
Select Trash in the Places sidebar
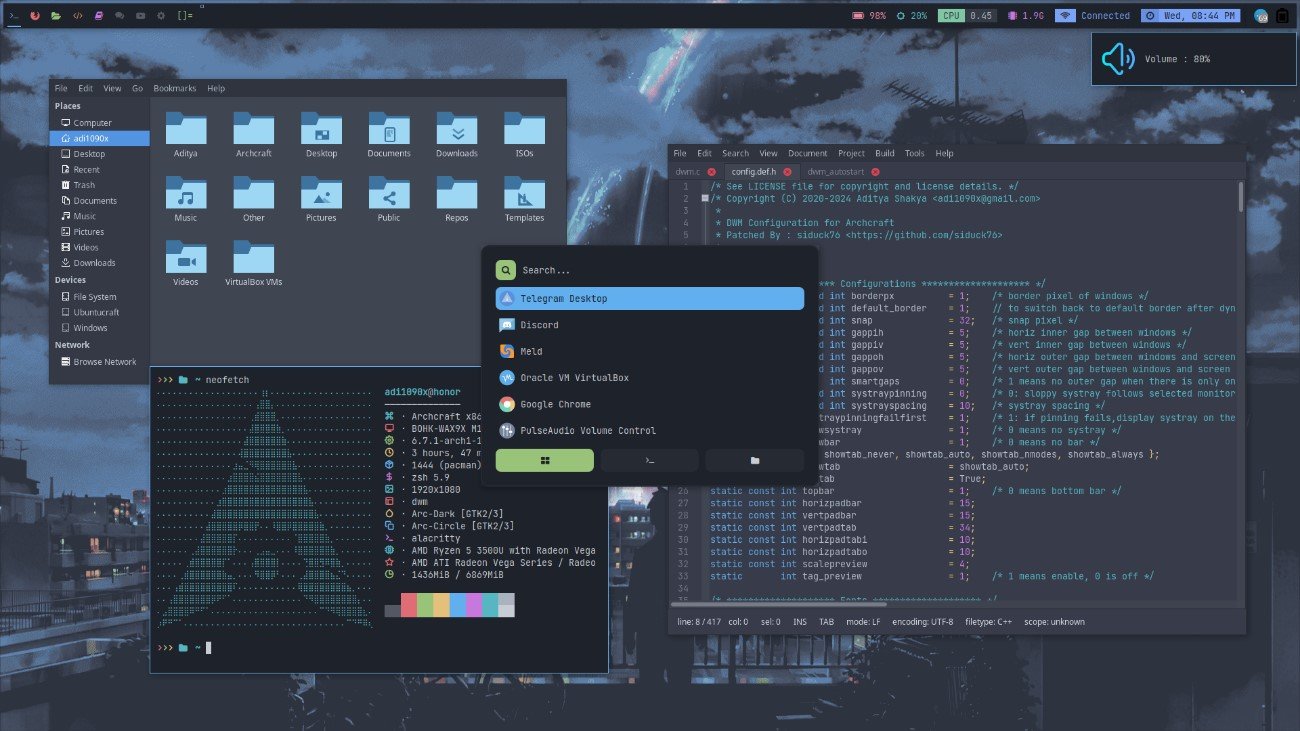(x=80, y=184)
